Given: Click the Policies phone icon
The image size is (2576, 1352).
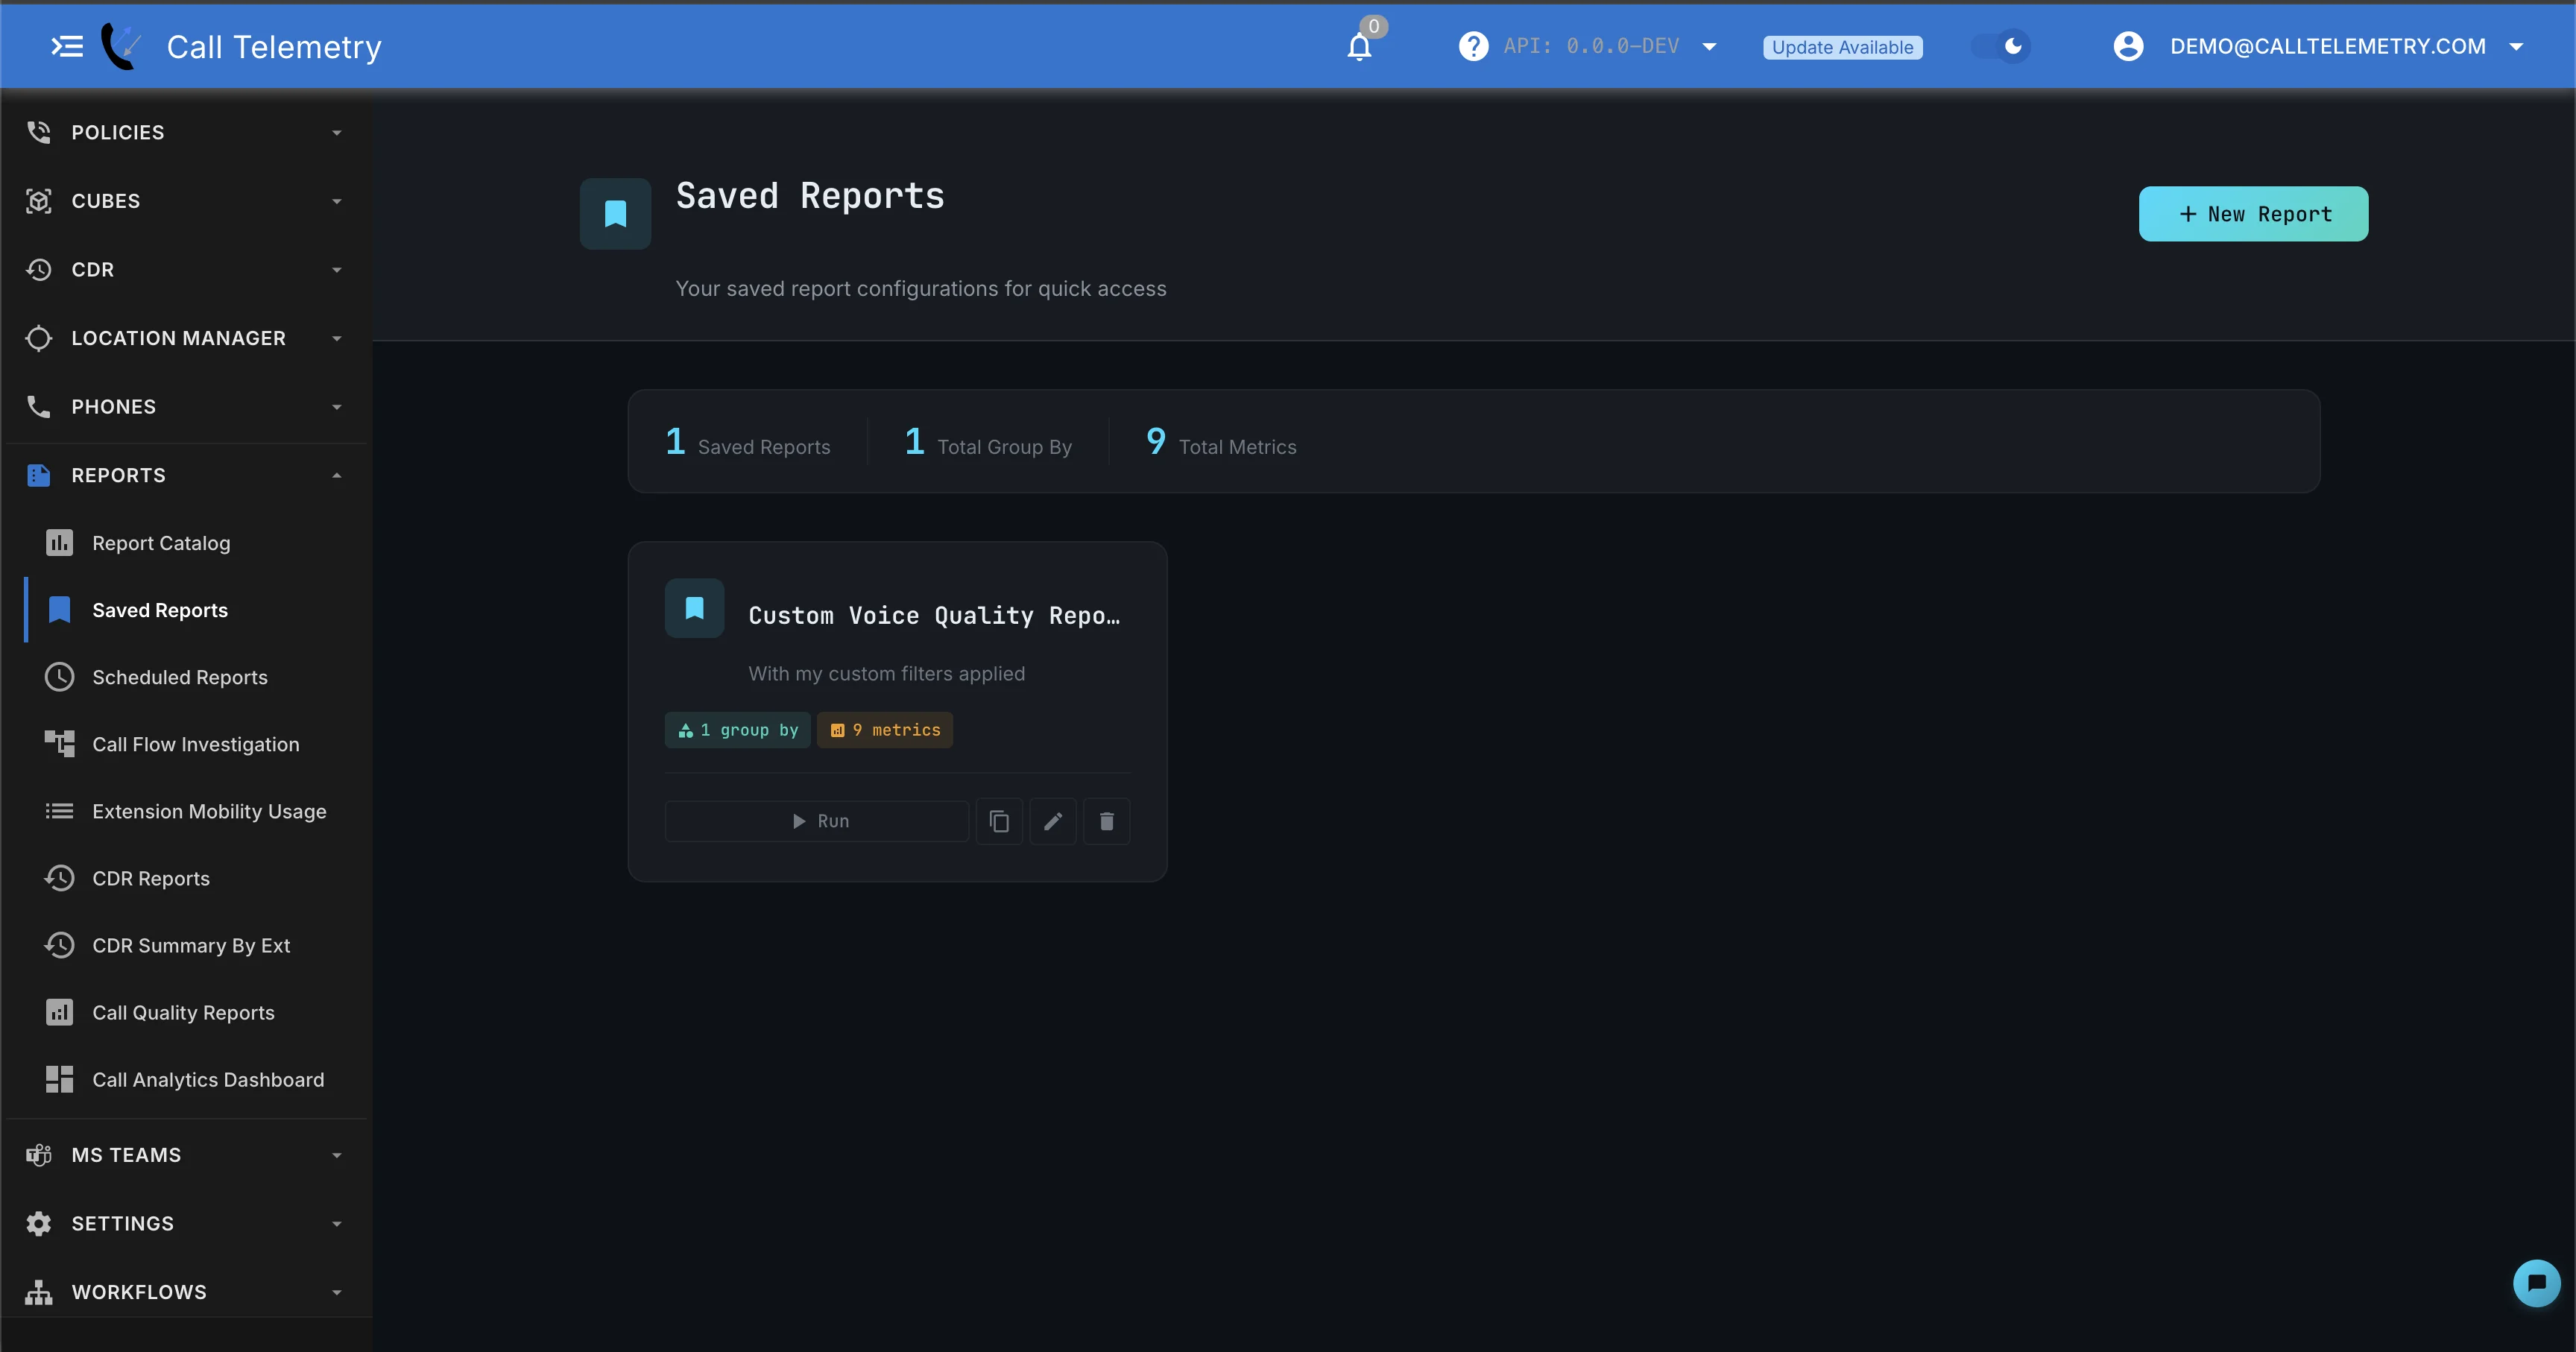Looking at the screenshot, I should tap(39, 132).
